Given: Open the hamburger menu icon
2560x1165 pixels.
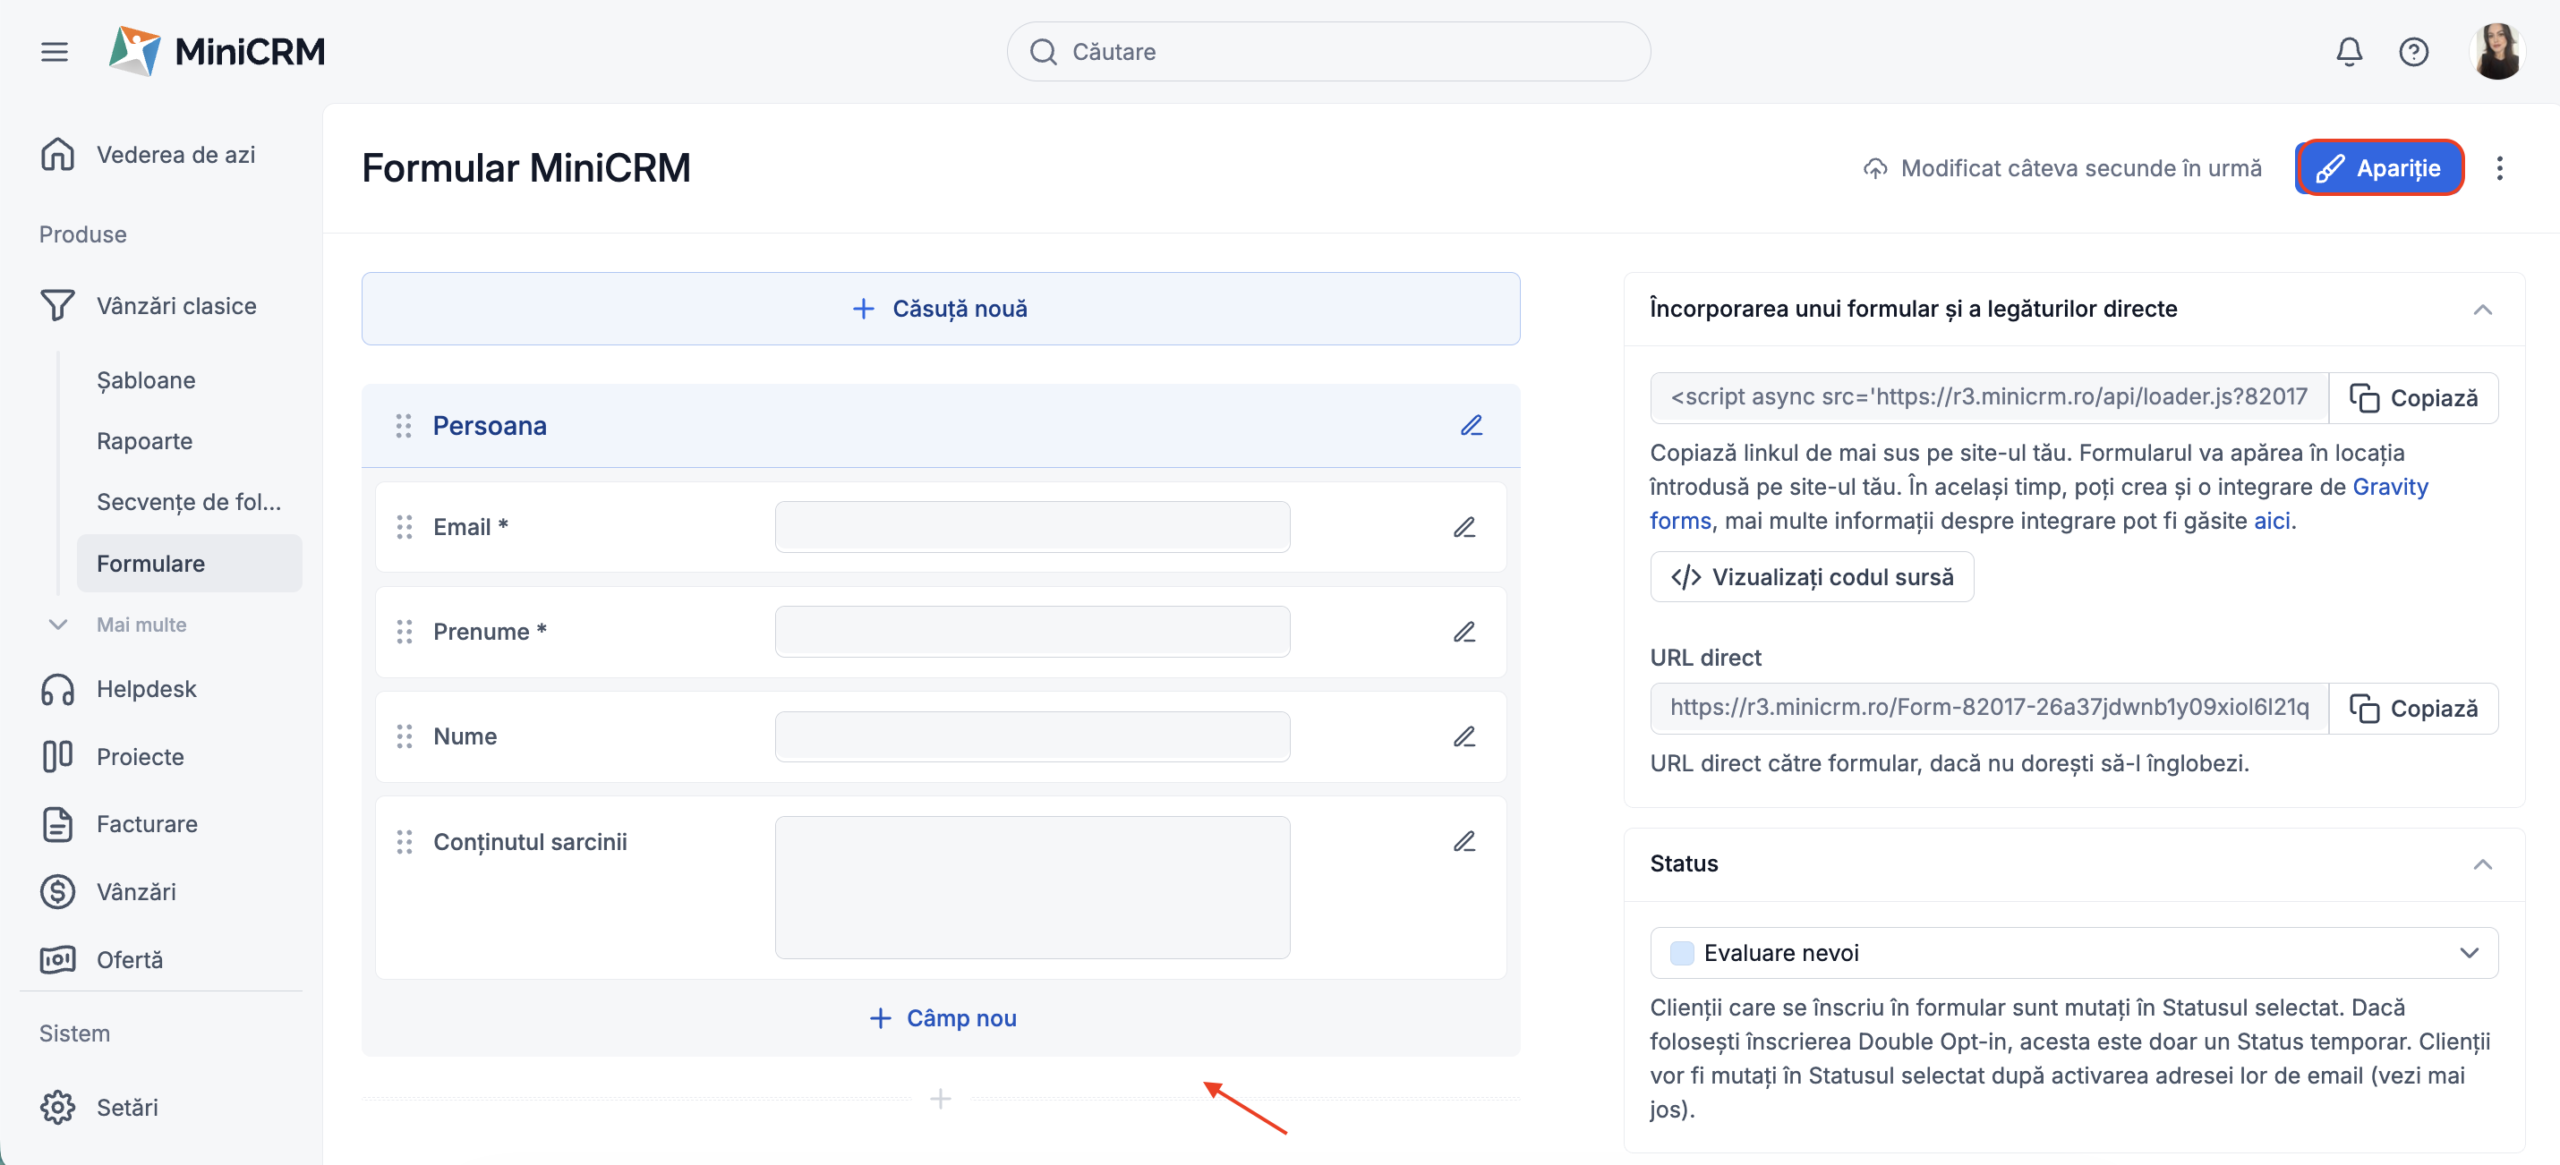Looking at the screenshot, I should pos(54,51).
